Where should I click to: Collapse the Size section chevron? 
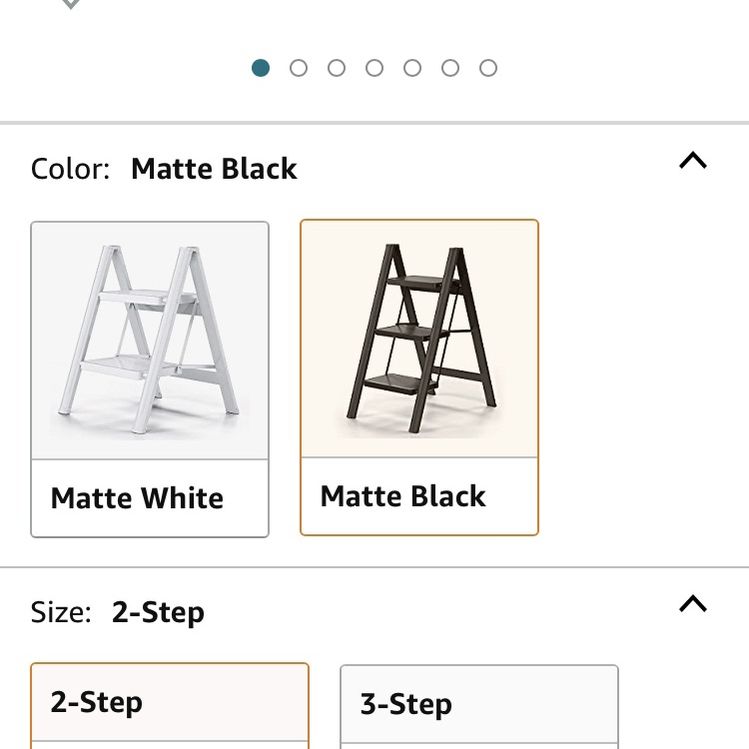693,603
